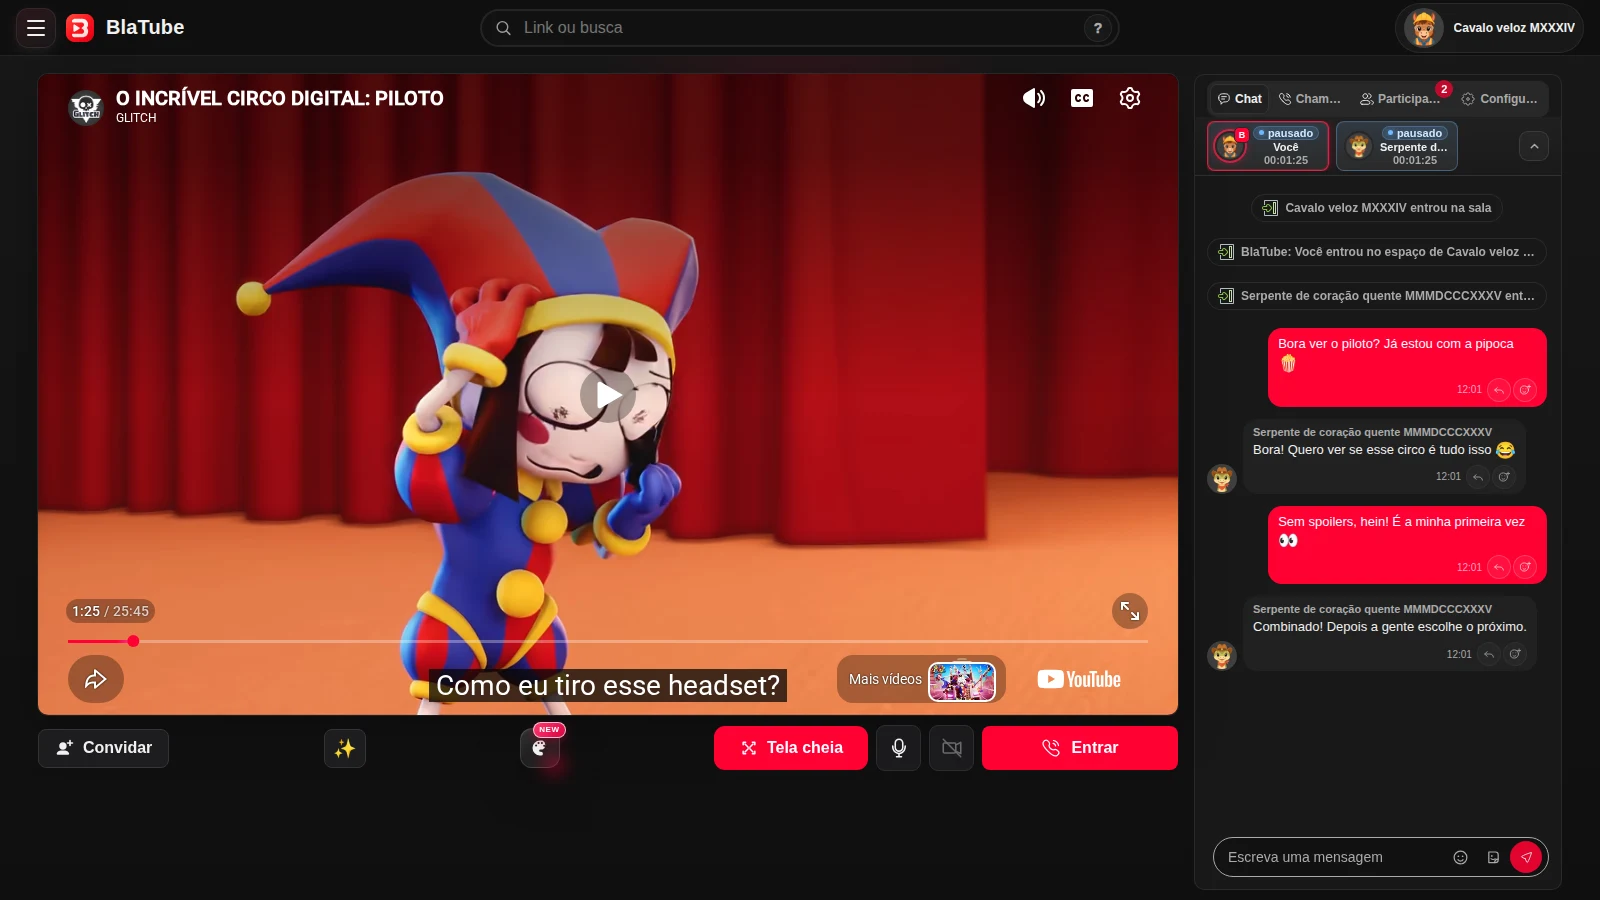Reply to the 'Sem spoilers' message
Screen dimensions: 1600x900
point(1498,568)
